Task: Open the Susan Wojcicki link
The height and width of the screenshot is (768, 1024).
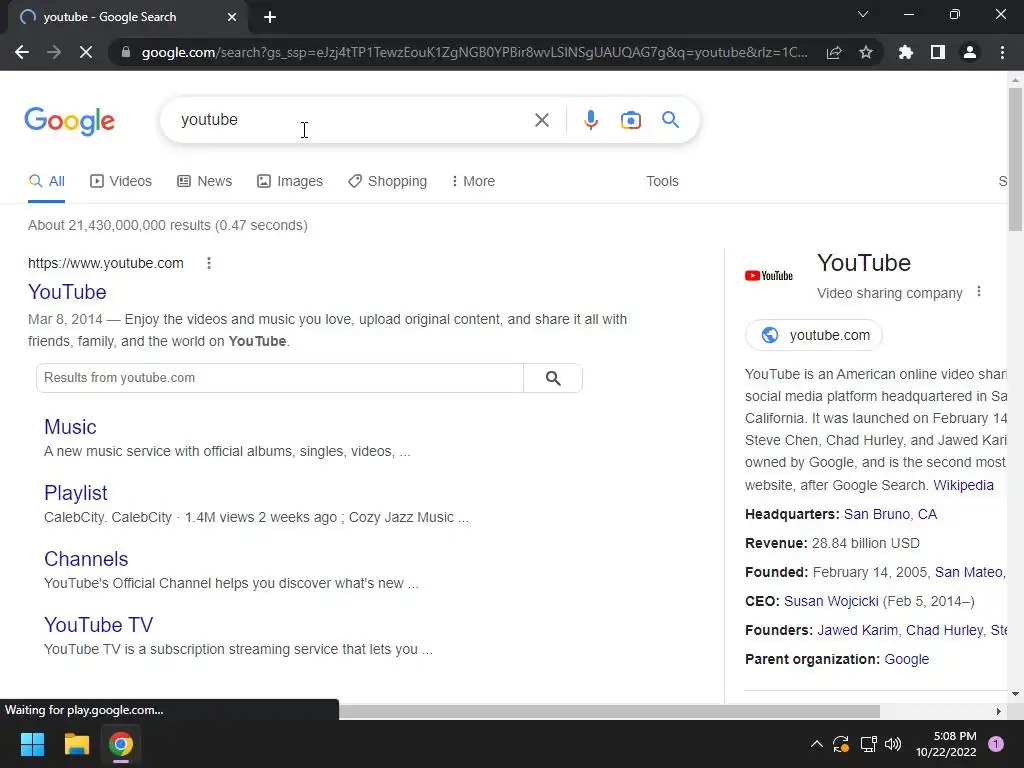Action: click(x=831, y=601)
